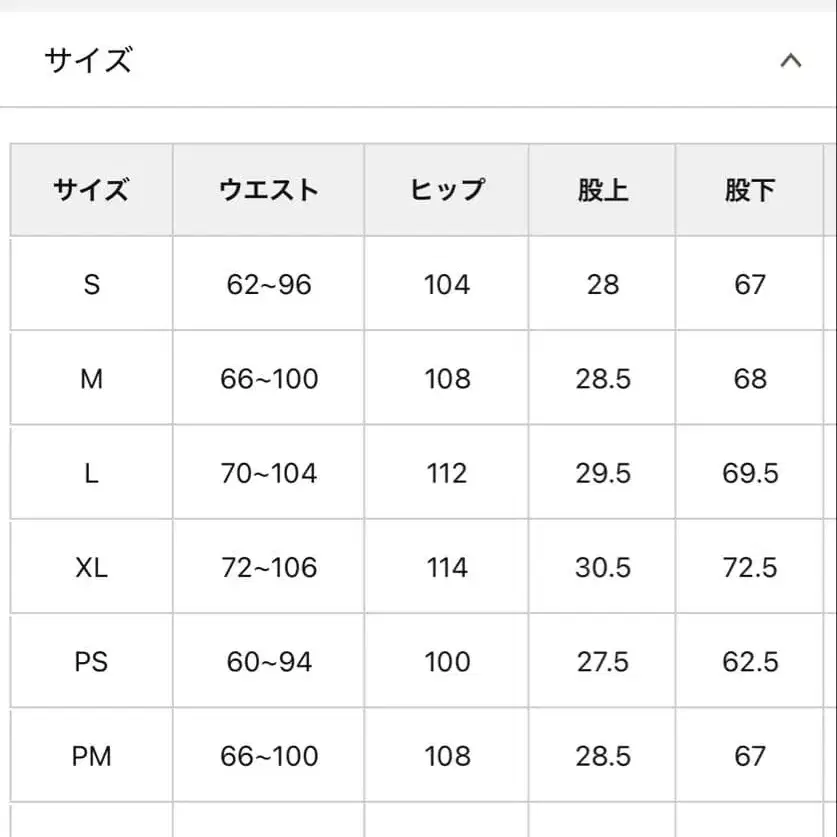
Task: Select the 股下 value 69.5 for size L
Action: 749,473
